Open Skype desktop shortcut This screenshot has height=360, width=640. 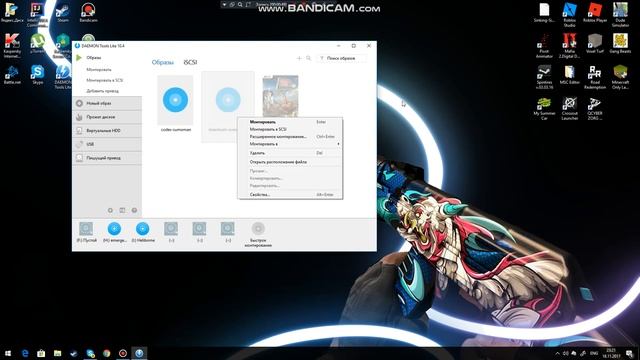pos(38,75)
